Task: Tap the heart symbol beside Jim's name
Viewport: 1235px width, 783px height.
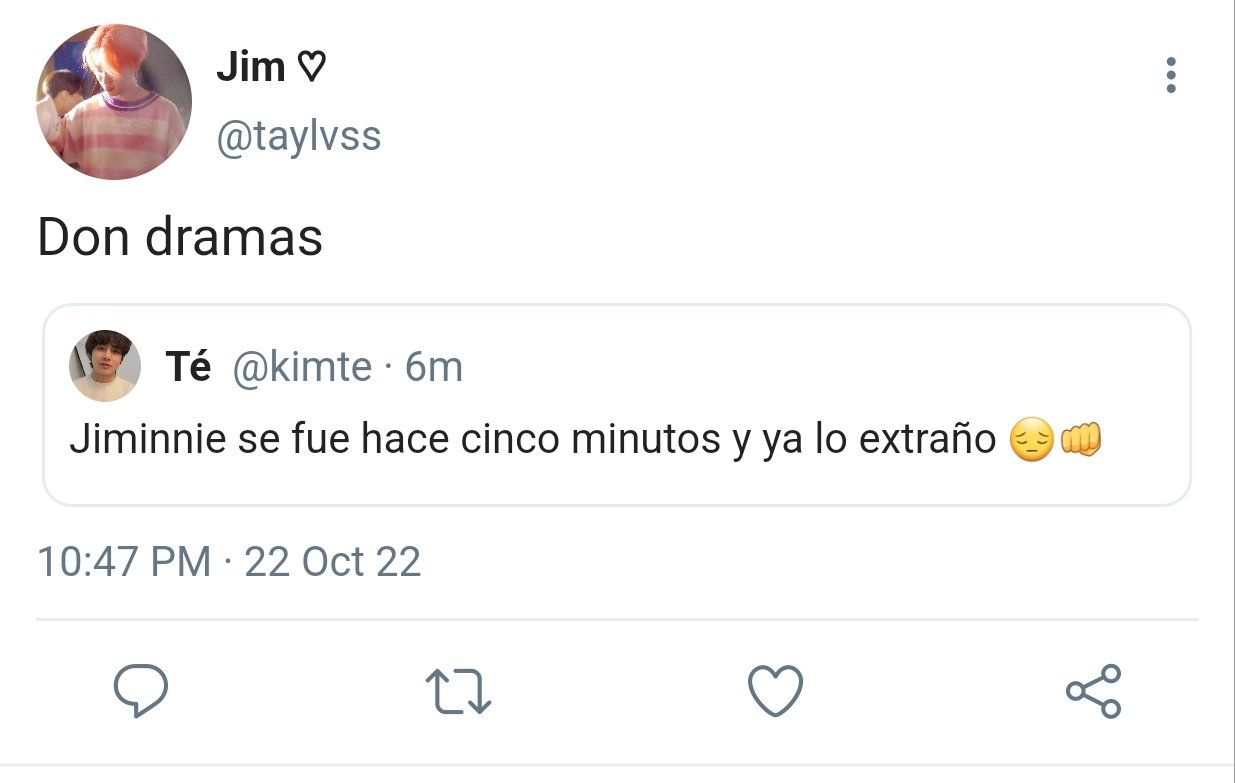Action: [x=311, y=68]
